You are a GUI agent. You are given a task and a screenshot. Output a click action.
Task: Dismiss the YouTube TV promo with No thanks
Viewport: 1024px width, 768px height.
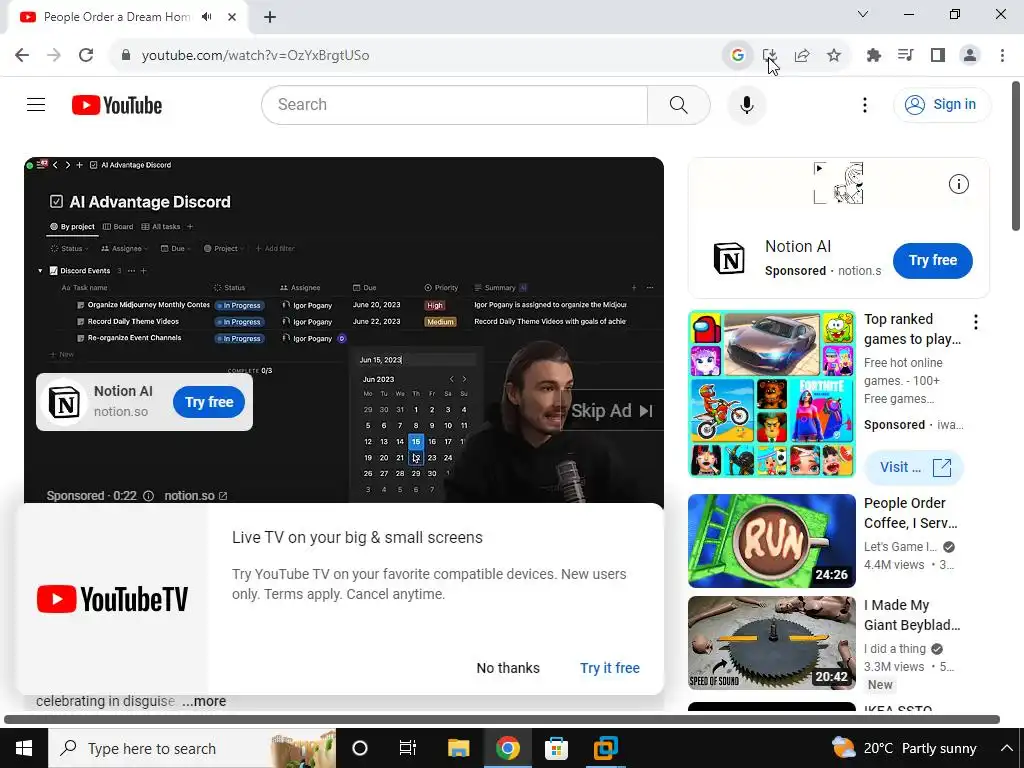coord(508,668)
